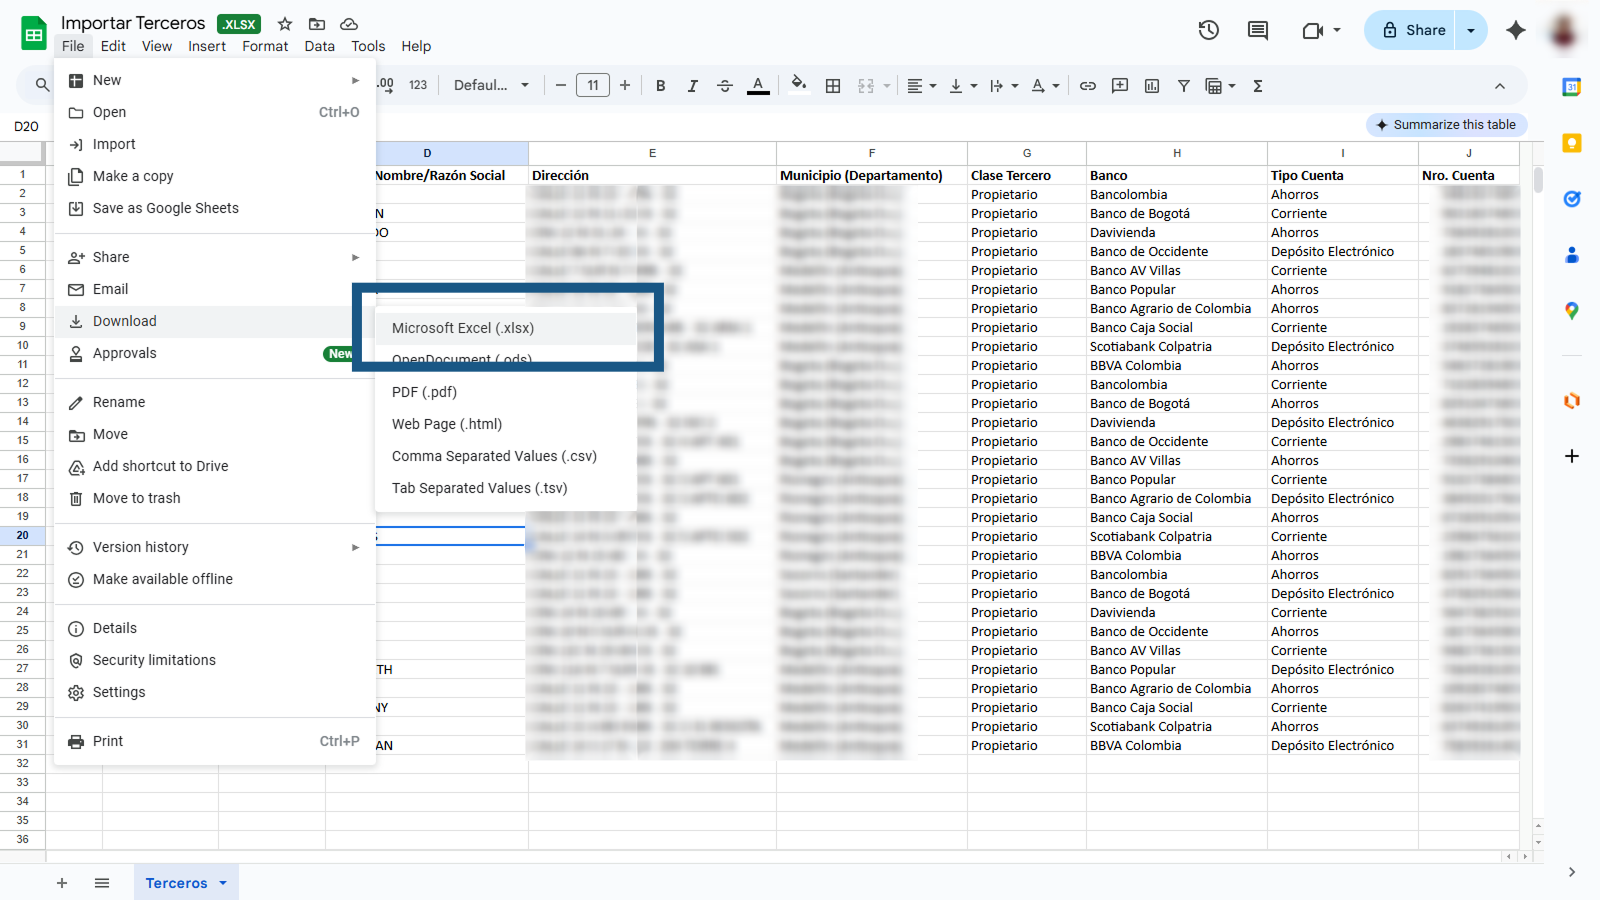Click the font size field showing 11
The width and height of the screenshot is (1600, 900).
coord(593,86)
